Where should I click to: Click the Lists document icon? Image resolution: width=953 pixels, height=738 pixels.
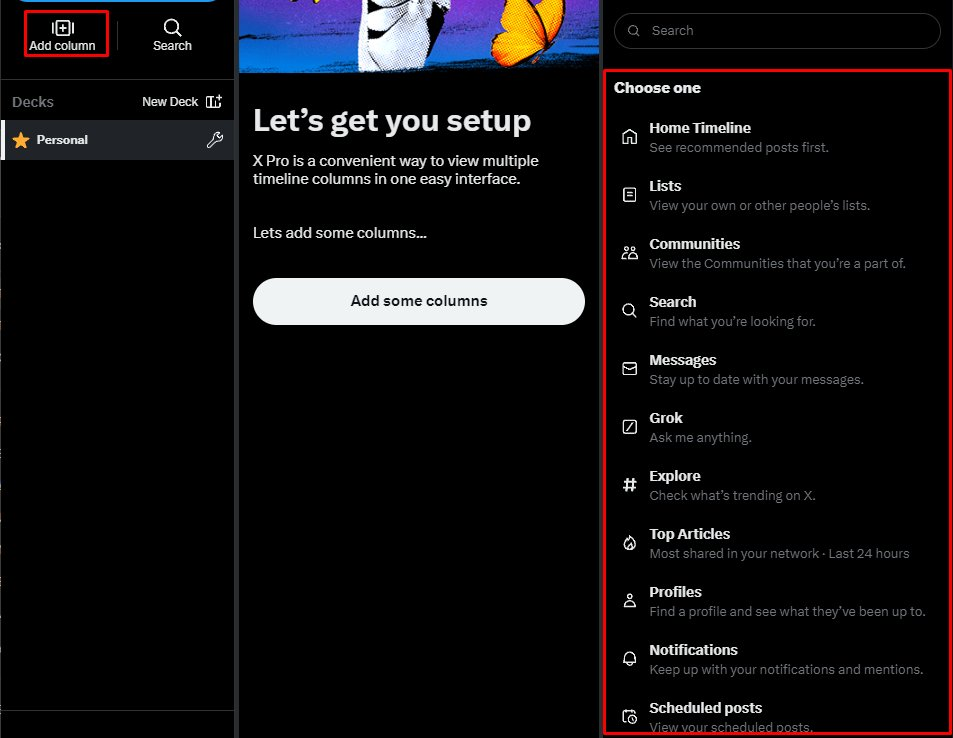coord(630,195)
